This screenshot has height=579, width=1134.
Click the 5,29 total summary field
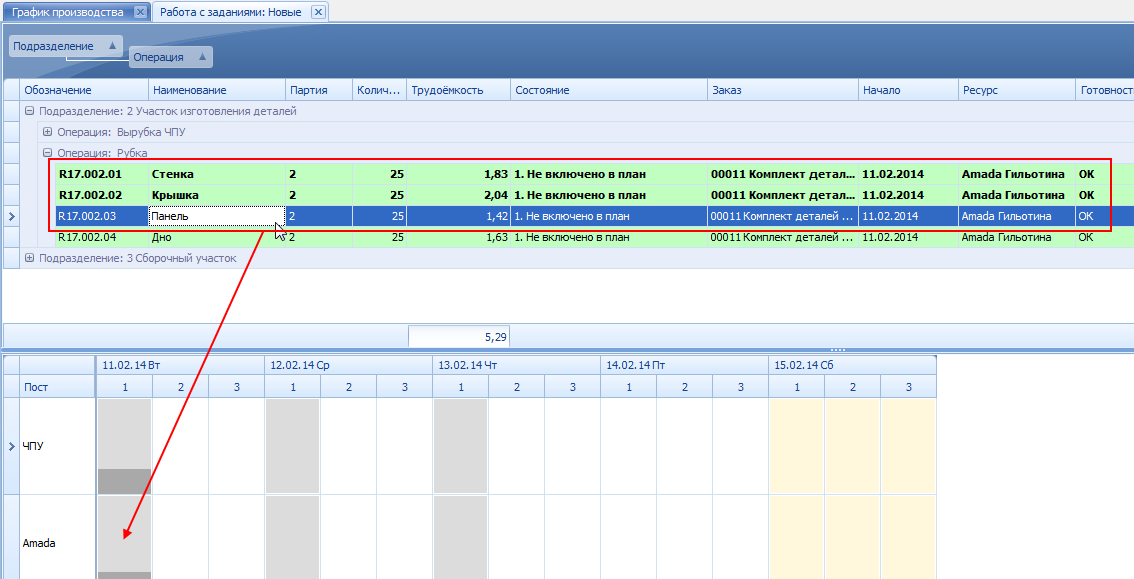coord(459,337)
